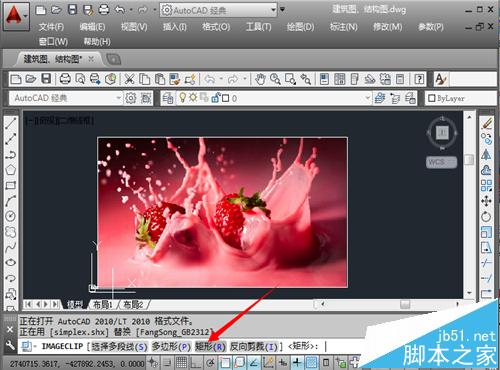Choose 反向剪裁(I) option in command line
Screen dimensions: 500x370
click(x=254, y=347)
